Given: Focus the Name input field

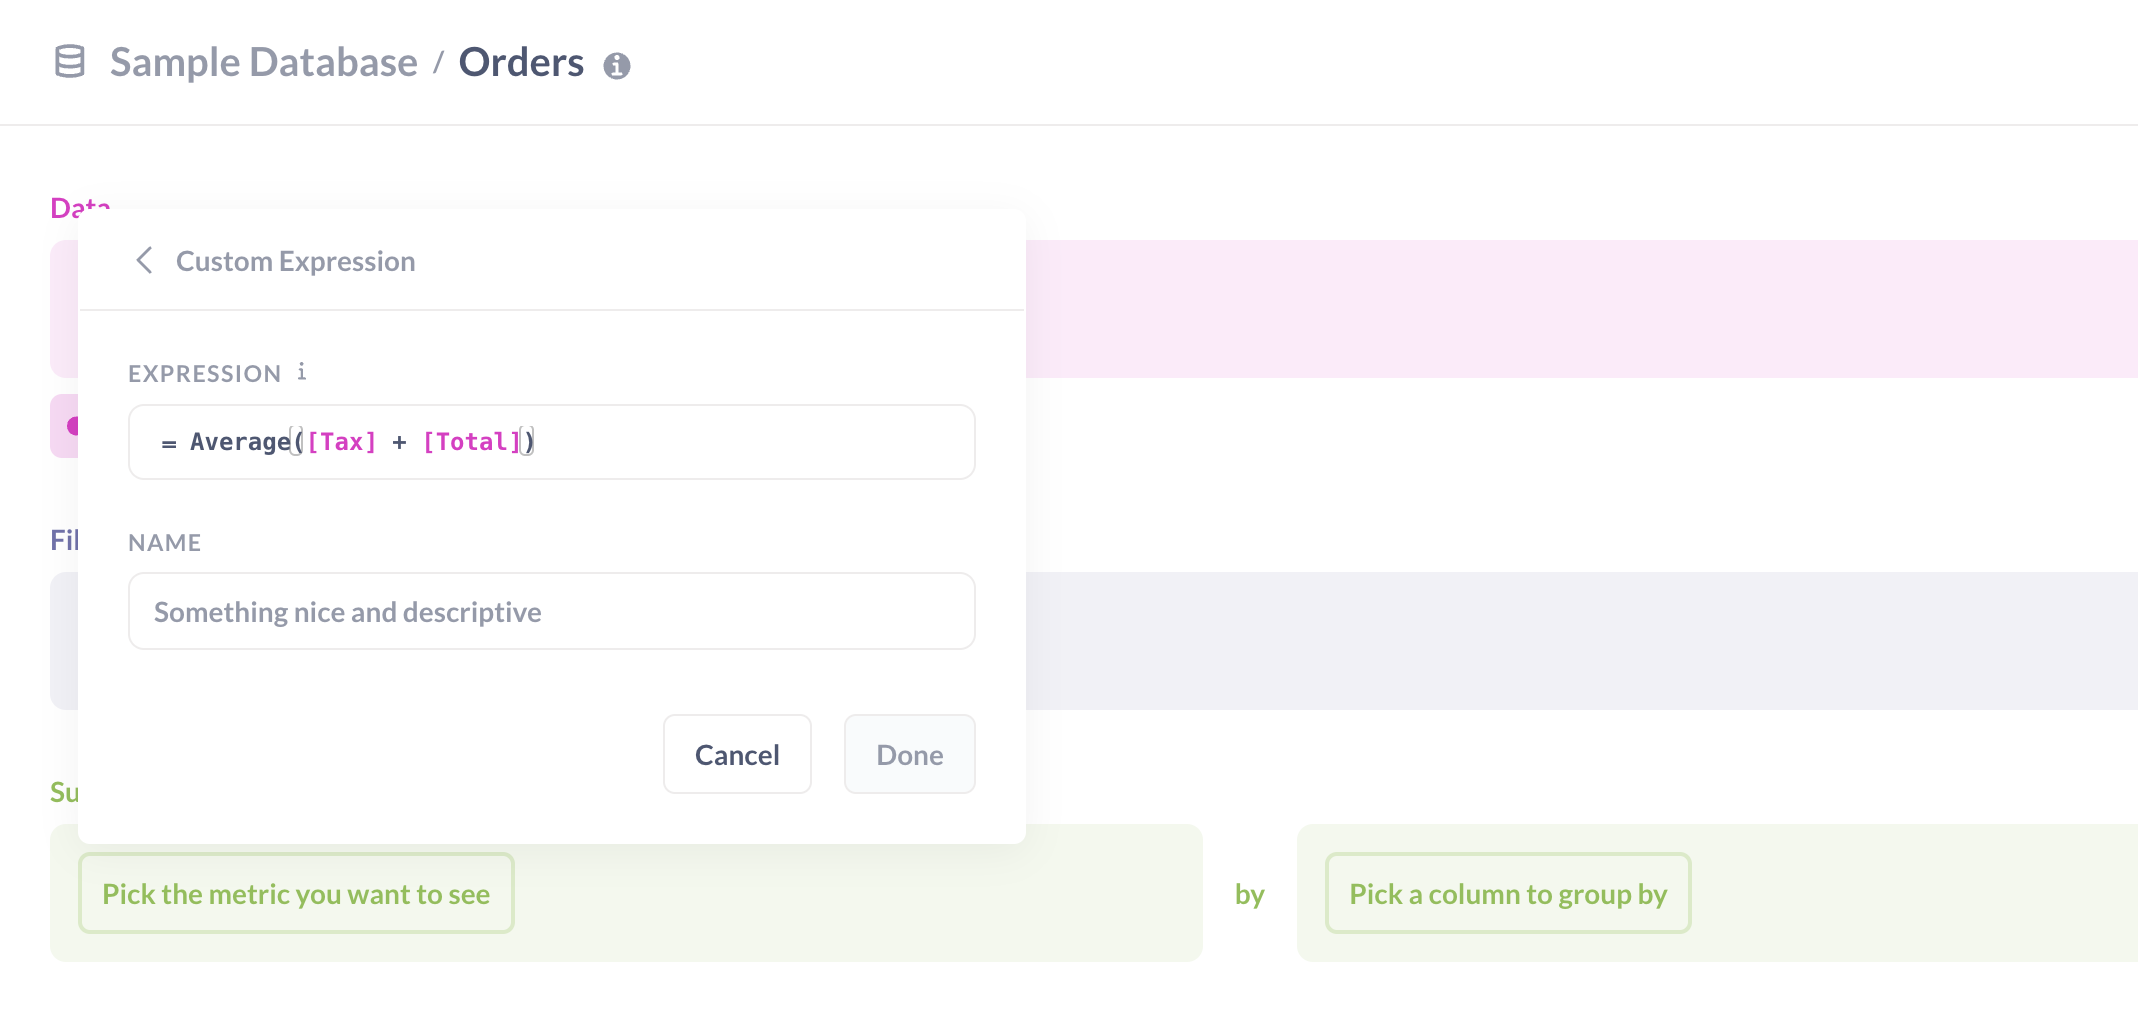Looking at the screenshot, I should (x=552, y=611).
